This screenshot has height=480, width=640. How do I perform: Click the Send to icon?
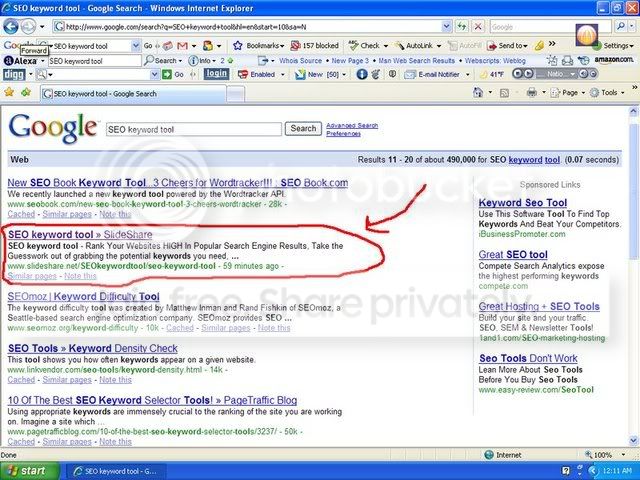pyautogui.click(x=492, y=46)
